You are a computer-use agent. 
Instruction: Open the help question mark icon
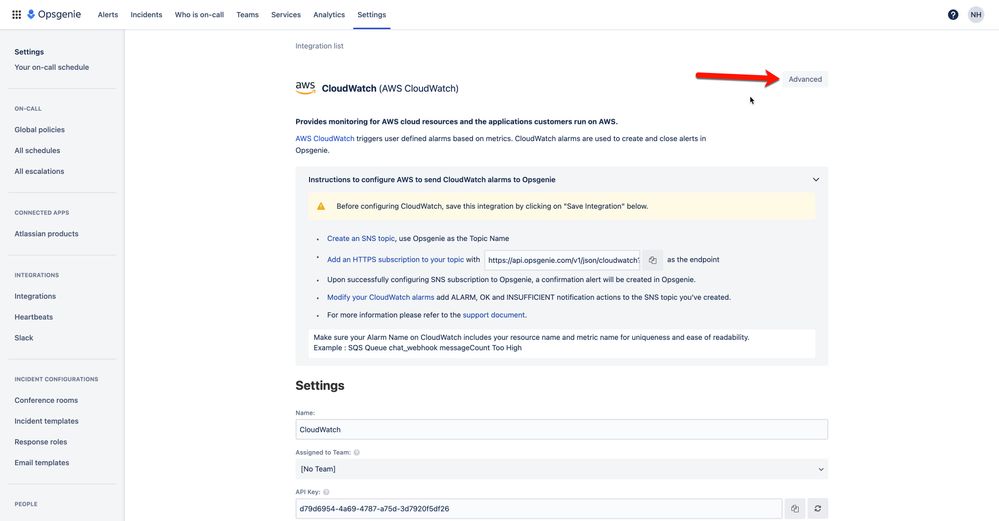pyautogui.click(x=952, y=15)
